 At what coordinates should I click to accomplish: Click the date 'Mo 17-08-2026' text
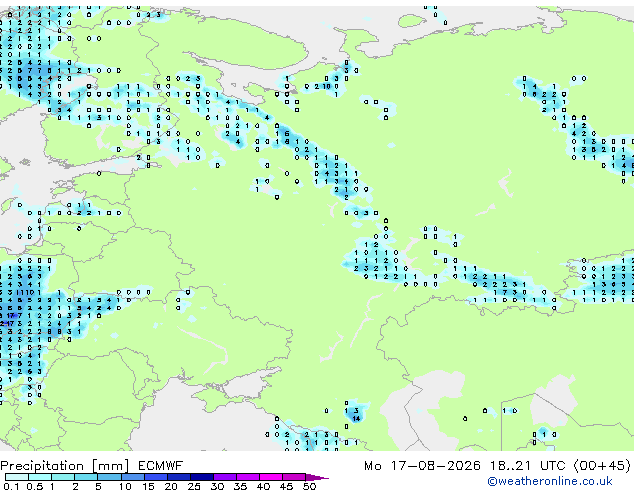[x=423, y=466]
